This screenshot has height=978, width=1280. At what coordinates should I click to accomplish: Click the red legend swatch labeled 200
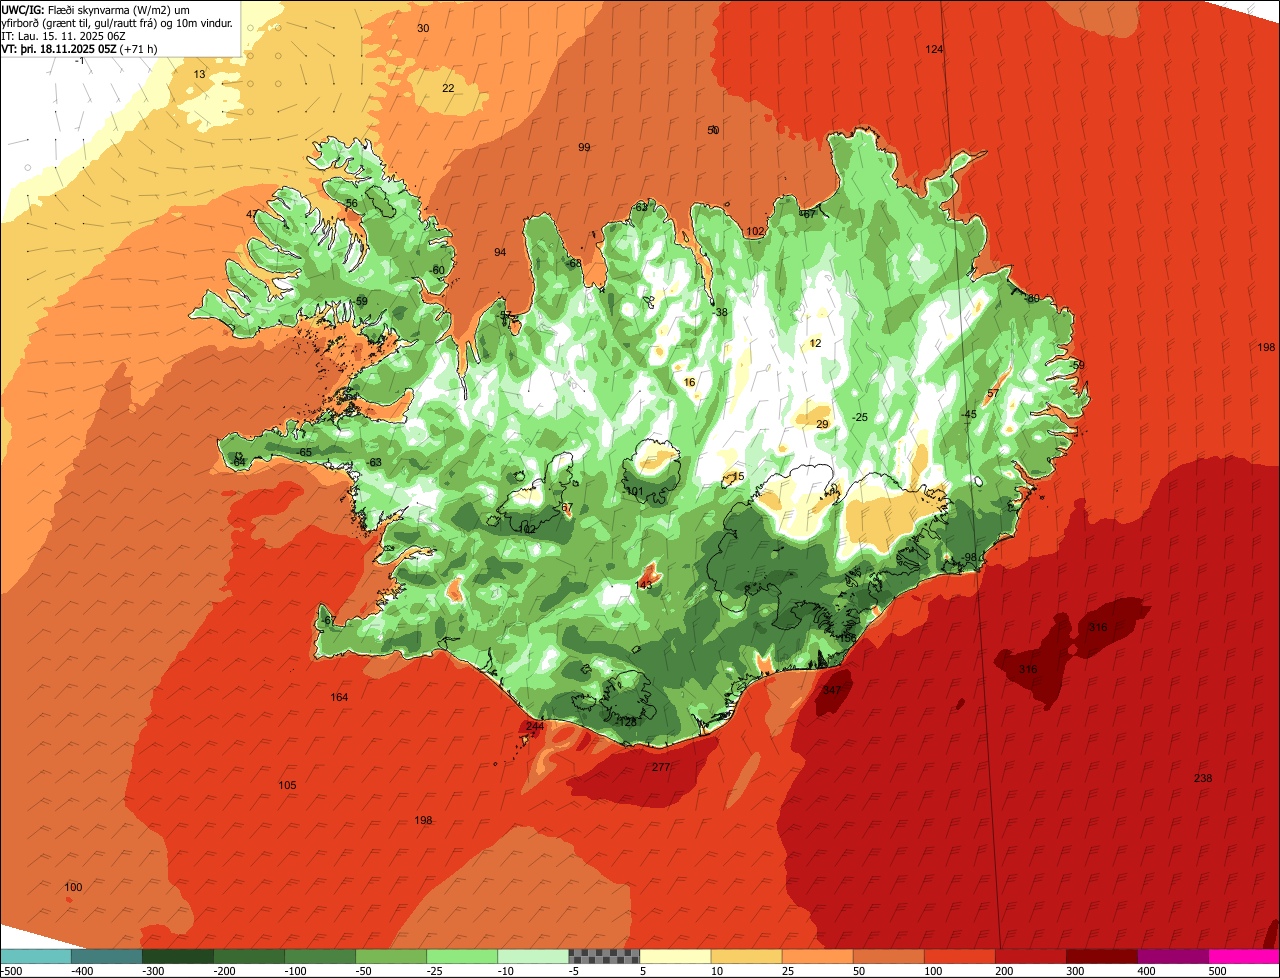click(x=1029, y=956)
